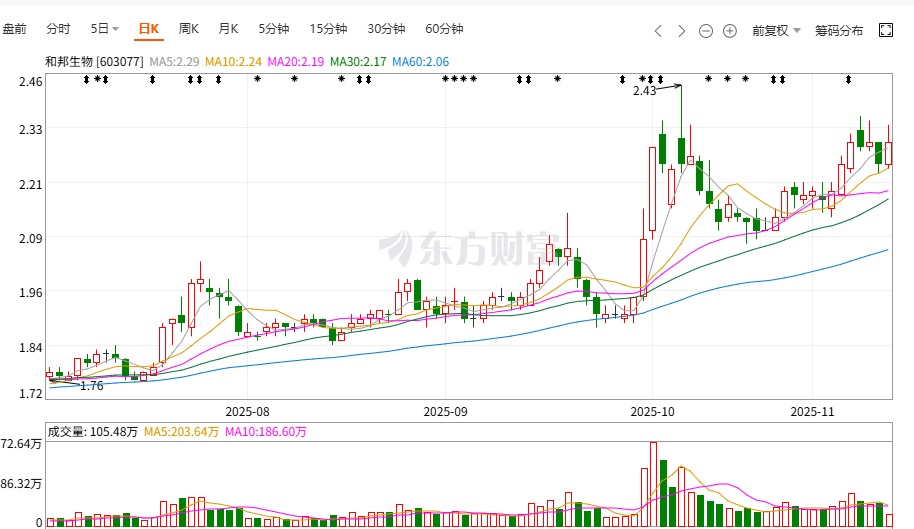Switch to the 60分钟 chart

[444, 29]
